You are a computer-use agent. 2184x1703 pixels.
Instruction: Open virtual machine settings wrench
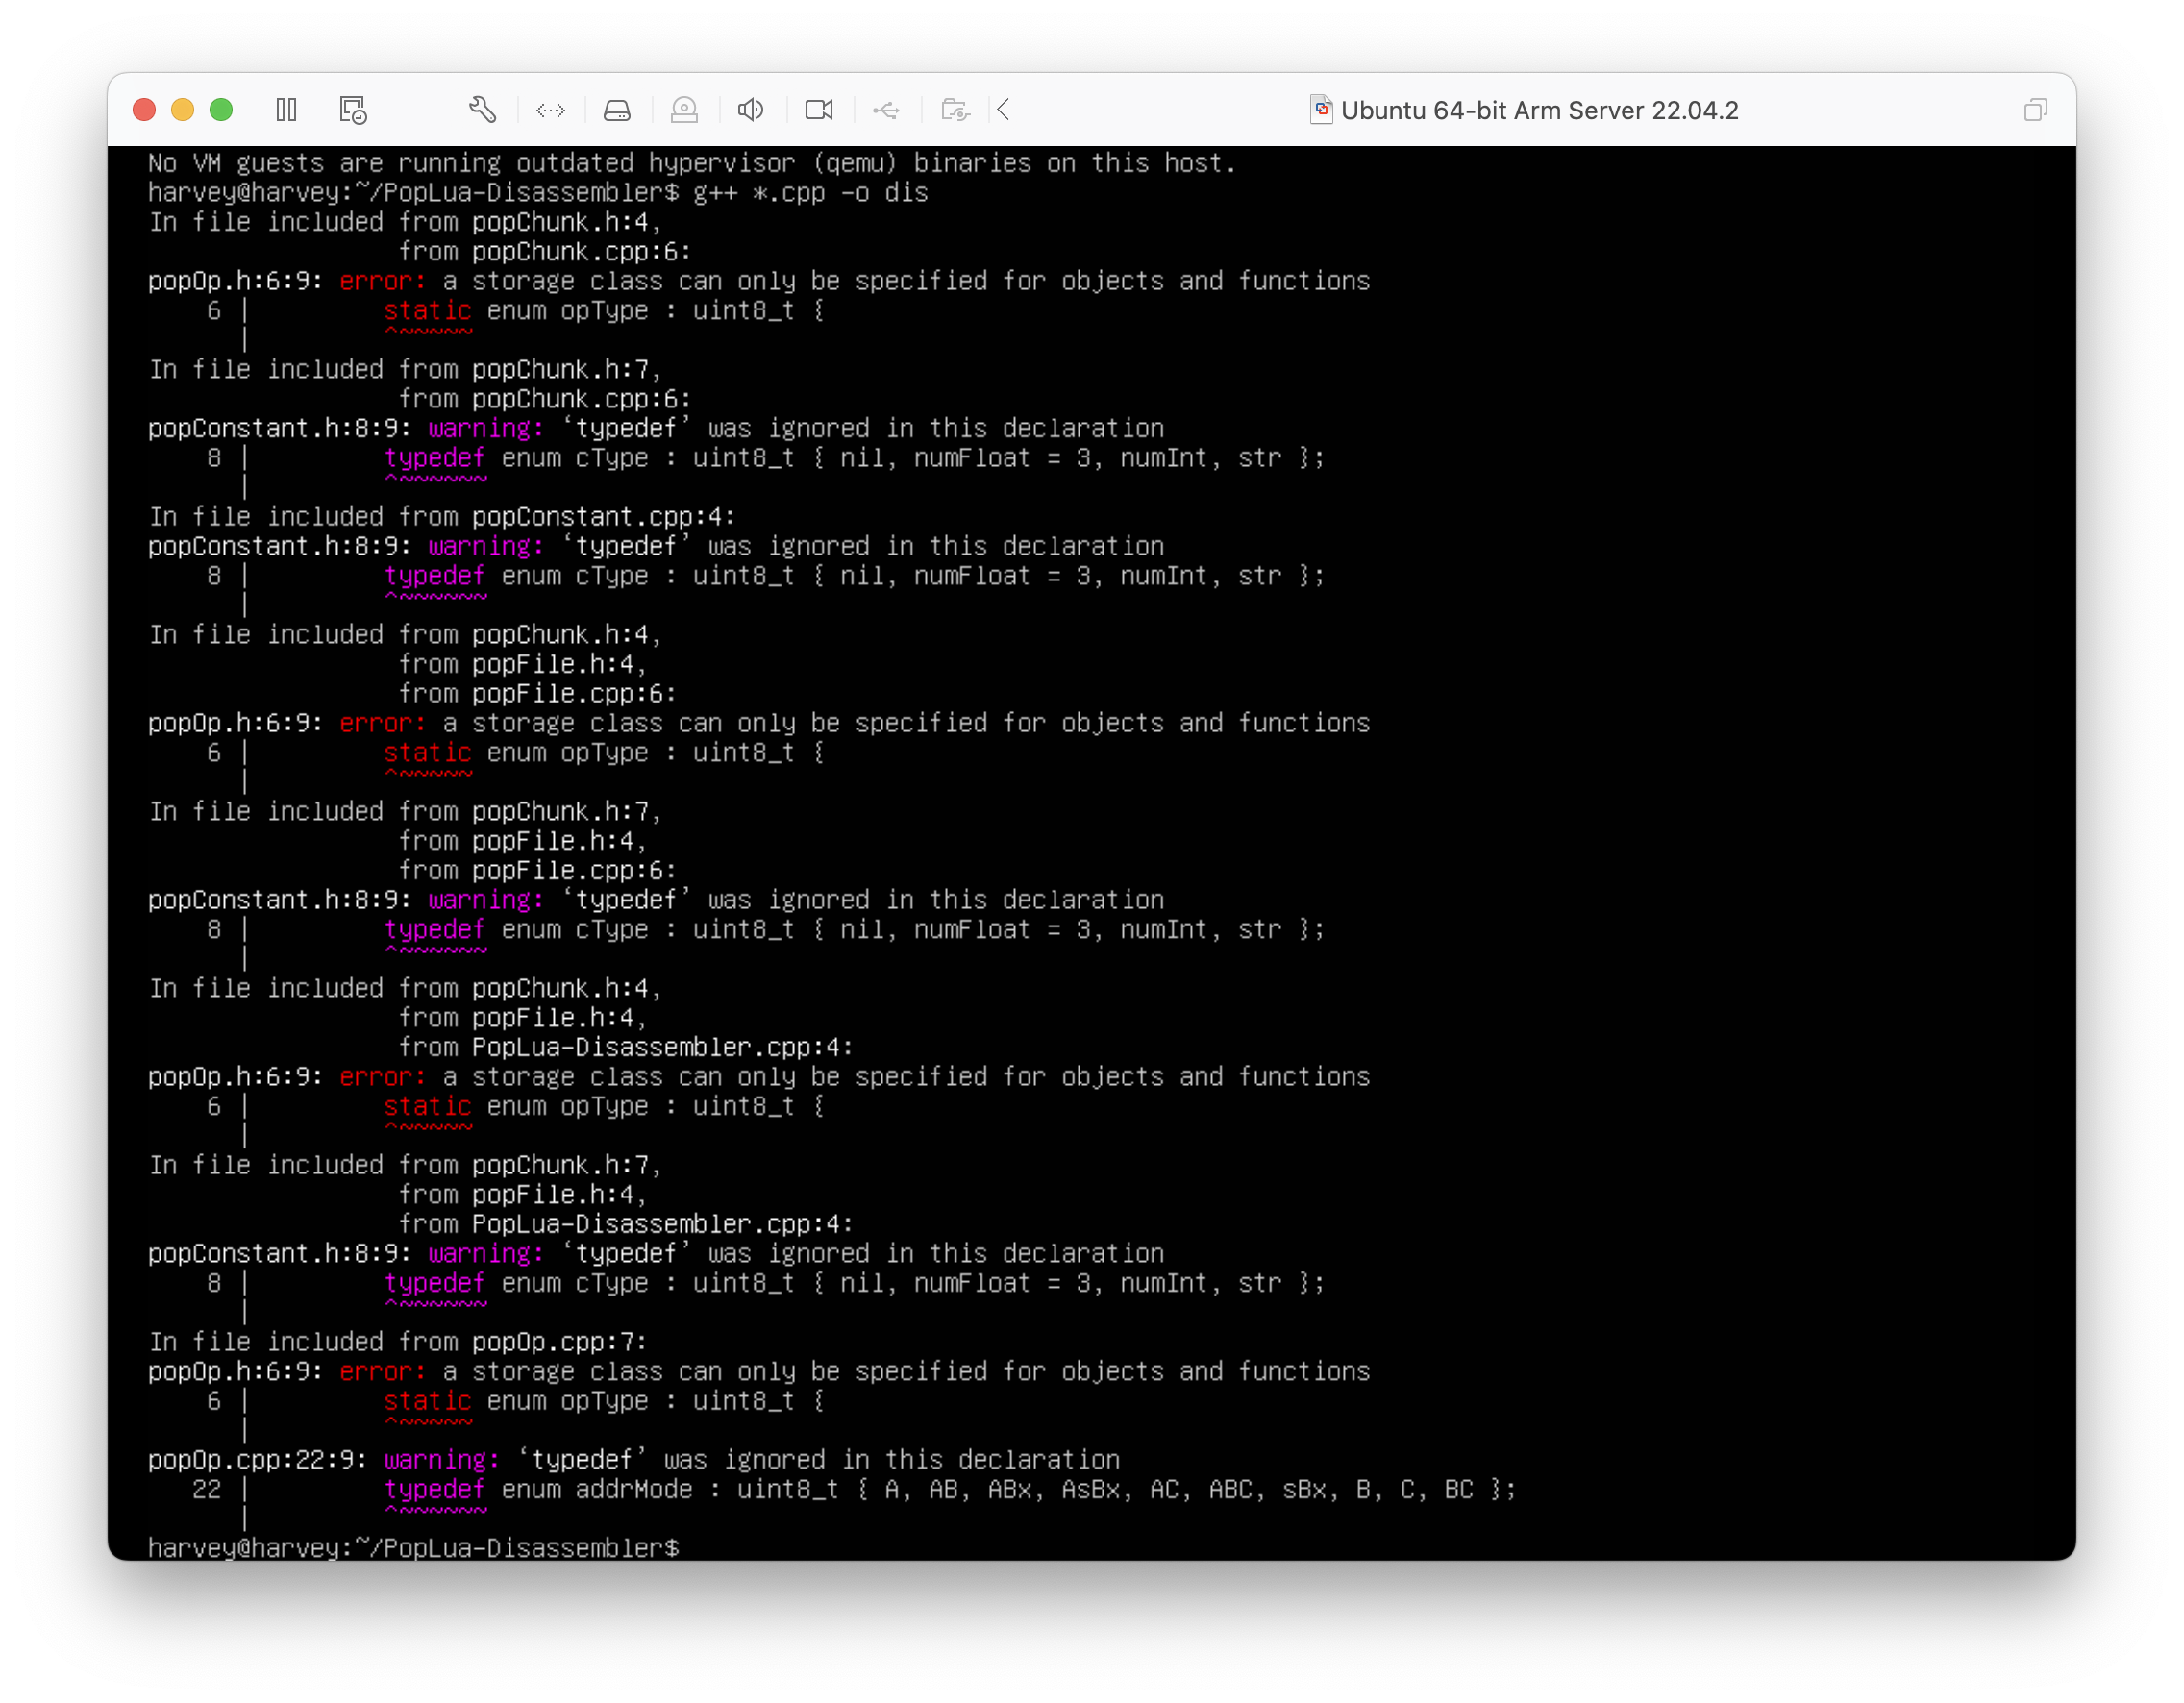(x=483, y=110)
